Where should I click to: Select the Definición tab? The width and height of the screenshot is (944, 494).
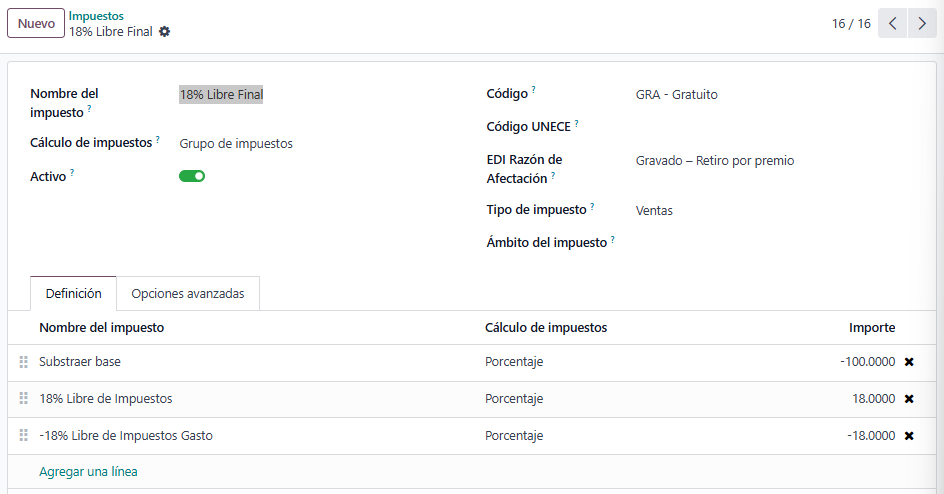pos(74,294)
